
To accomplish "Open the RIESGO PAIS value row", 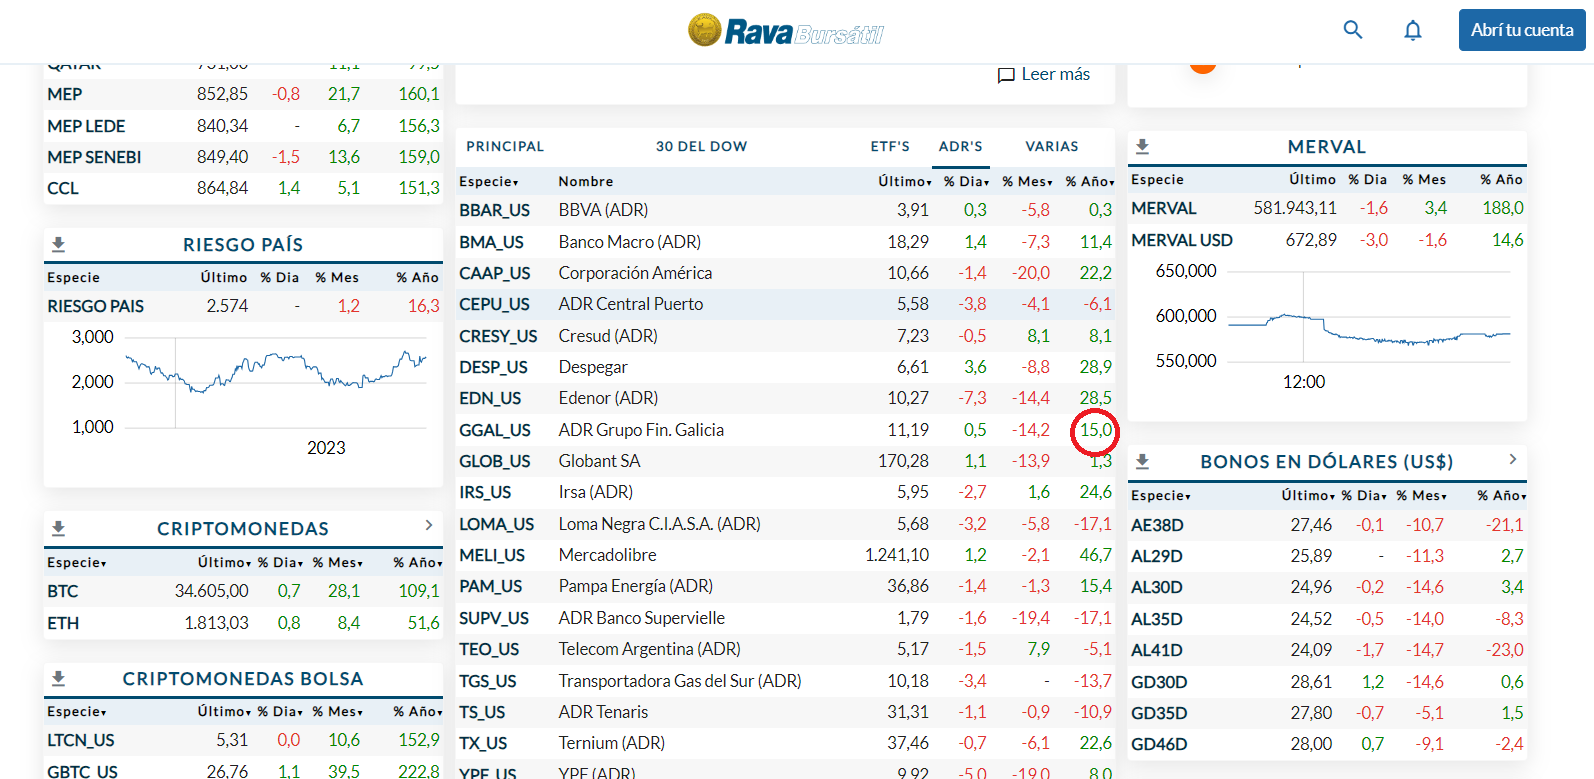I will [x=243, y=306].
